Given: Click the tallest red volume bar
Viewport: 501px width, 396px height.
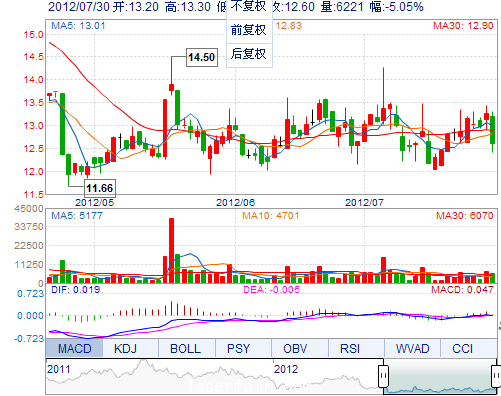Looking at the screenshot, I should click(172, 251).
